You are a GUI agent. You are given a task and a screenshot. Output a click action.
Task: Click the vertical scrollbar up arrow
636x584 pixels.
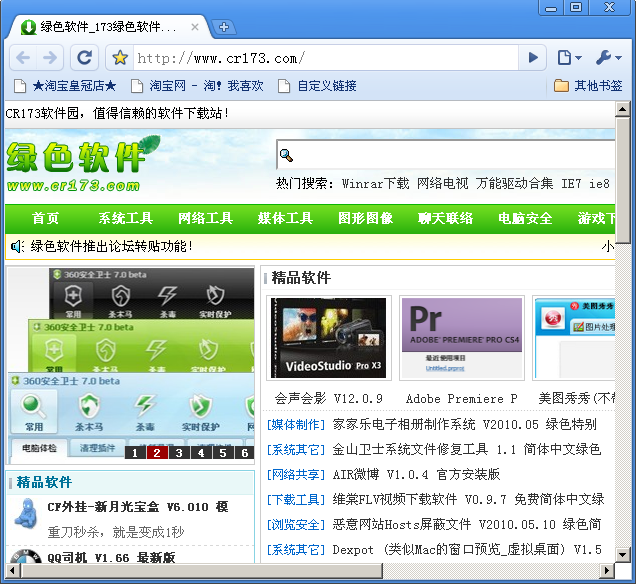tap(622, 109)
